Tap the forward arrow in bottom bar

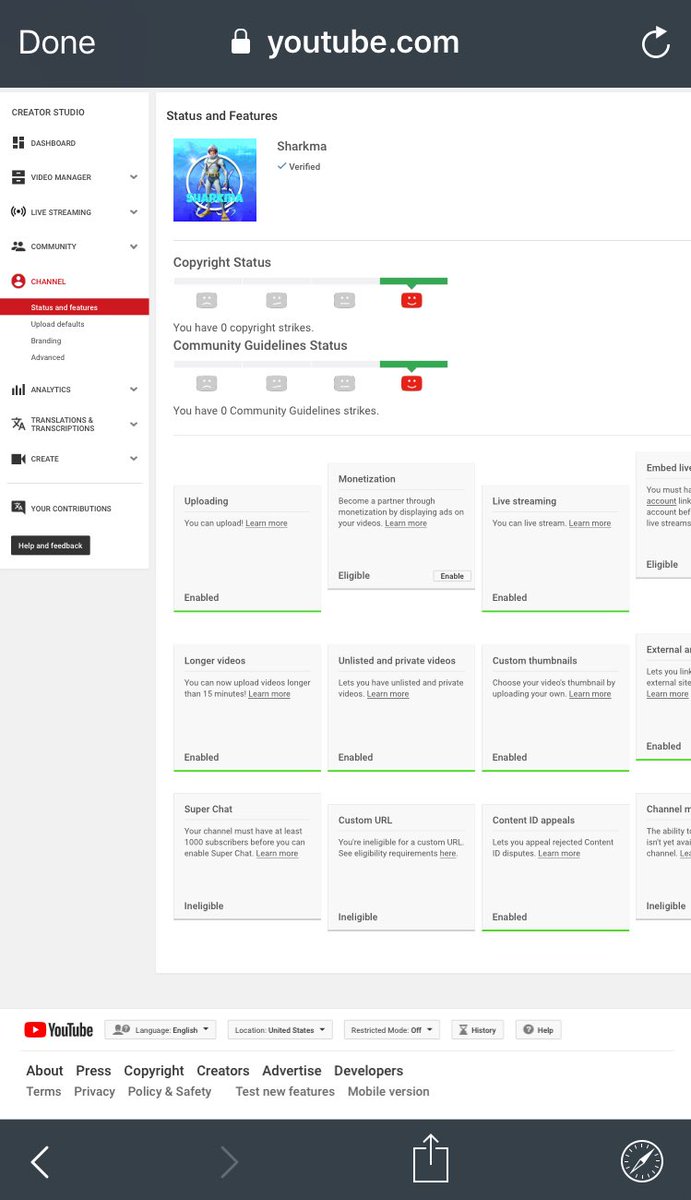(x=229, y=1161)
